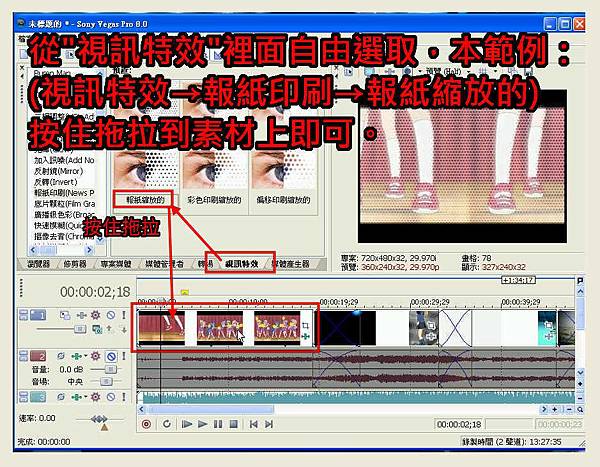Click make compositing parent arrow on track 1
This screenshot has height=467, width=600.
point(109,329)
